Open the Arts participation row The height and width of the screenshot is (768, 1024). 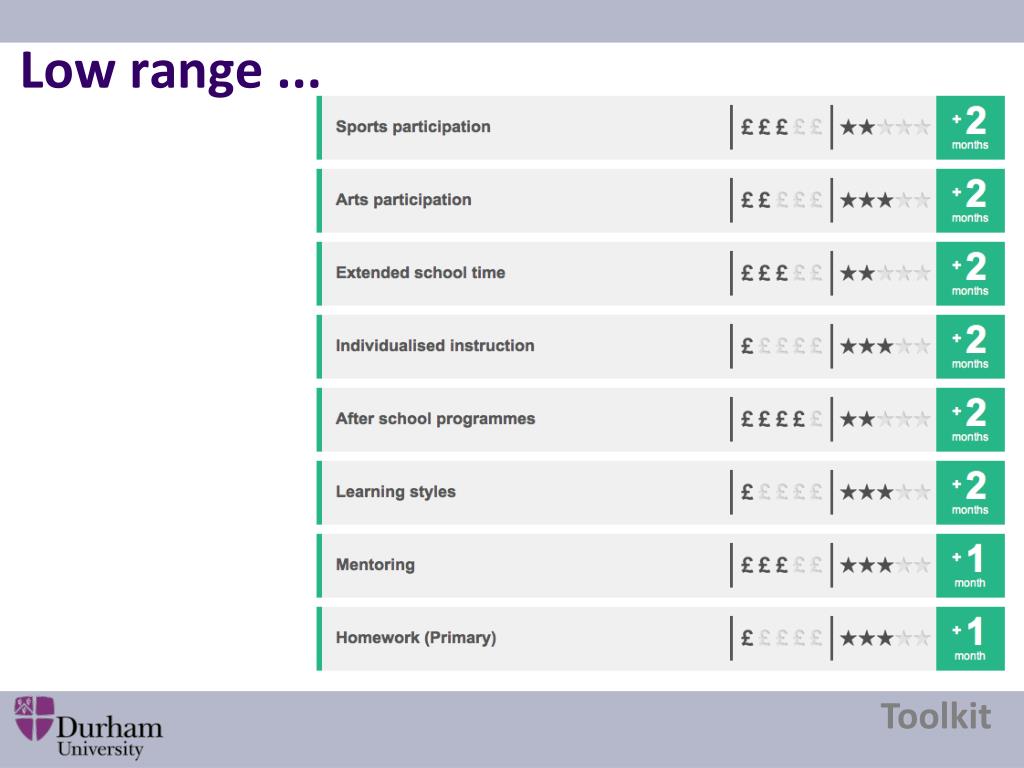click(x=660, y=200)
